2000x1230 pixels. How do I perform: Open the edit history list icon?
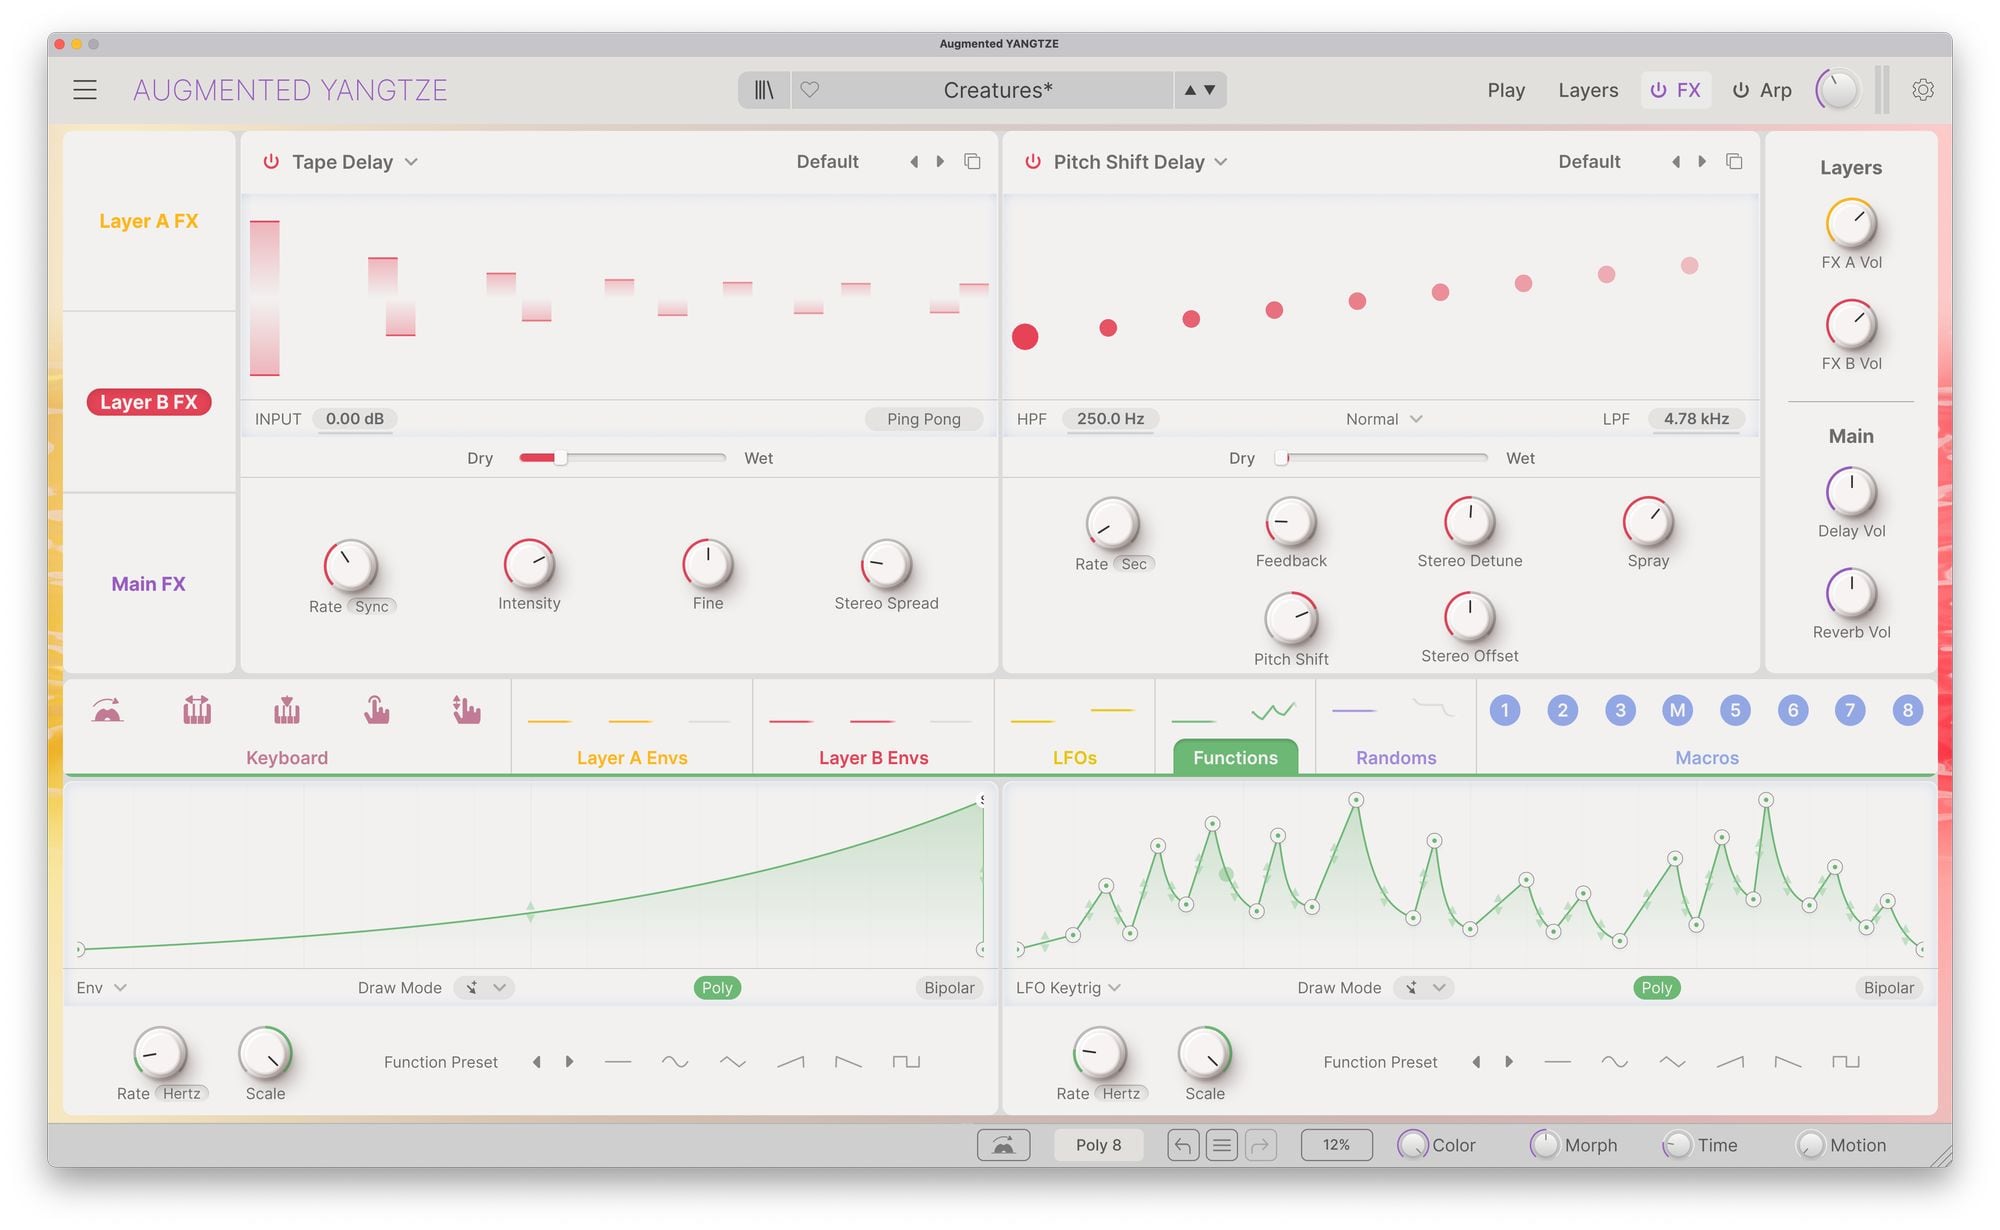click(1221, 1145)
